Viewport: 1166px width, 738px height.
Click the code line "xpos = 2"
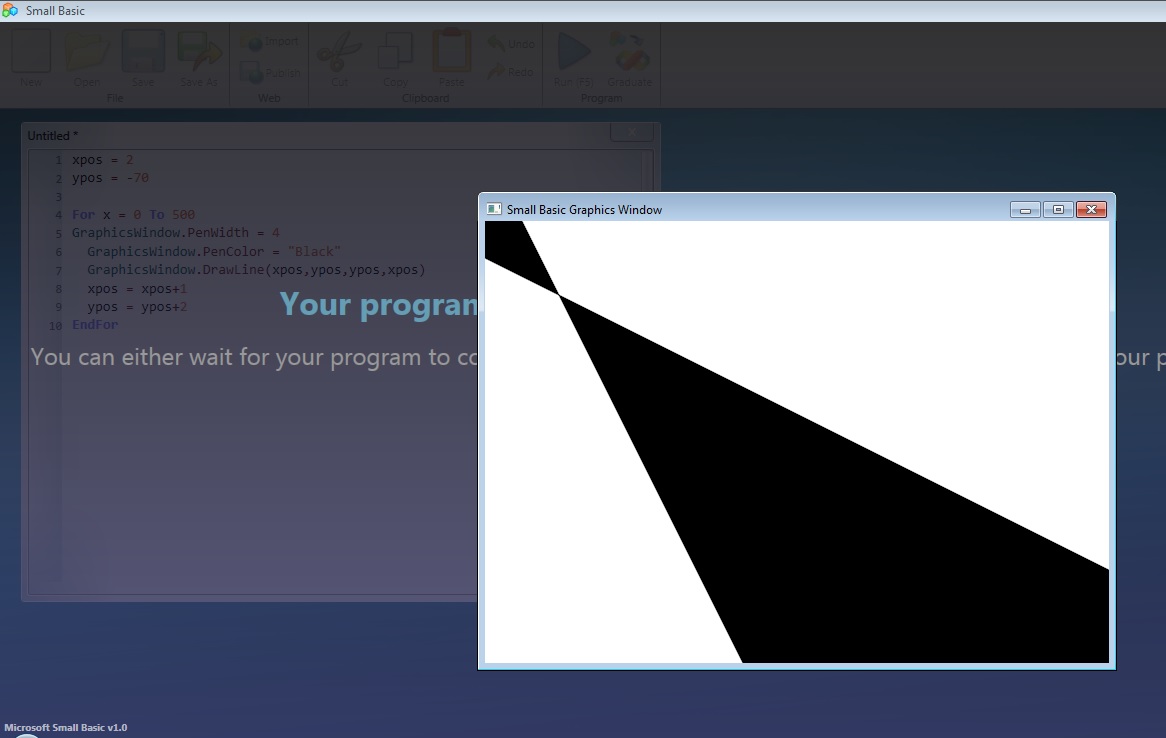click(102, 160)
